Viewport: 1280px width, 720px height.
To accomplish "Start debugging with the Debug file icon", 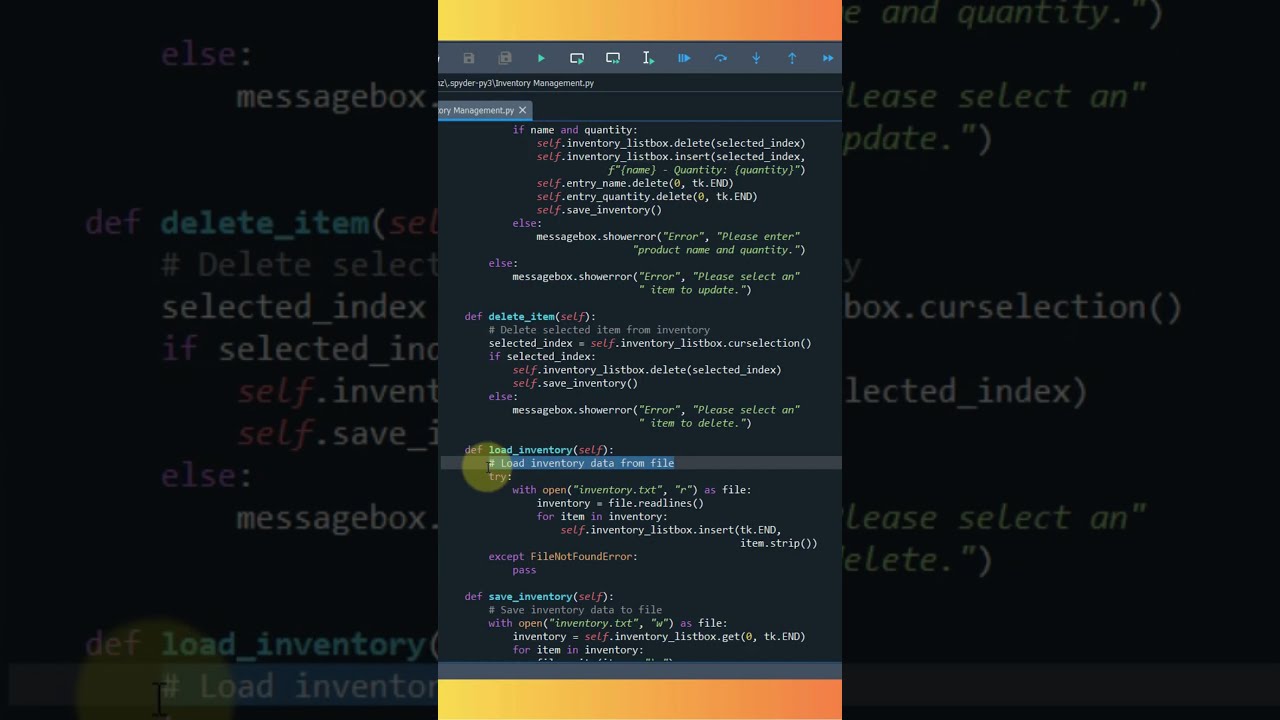I will pos(684,58).
